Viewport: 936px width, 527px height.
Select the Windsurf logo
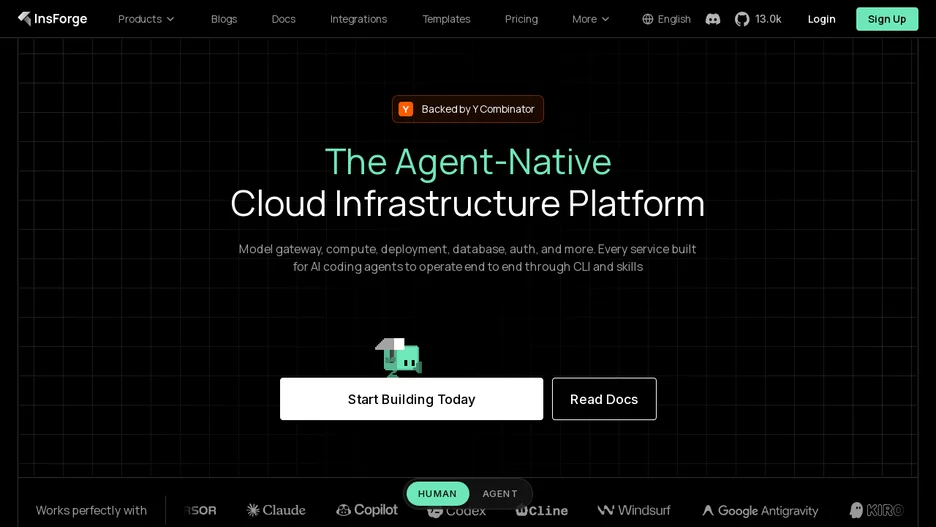[634, 510]
